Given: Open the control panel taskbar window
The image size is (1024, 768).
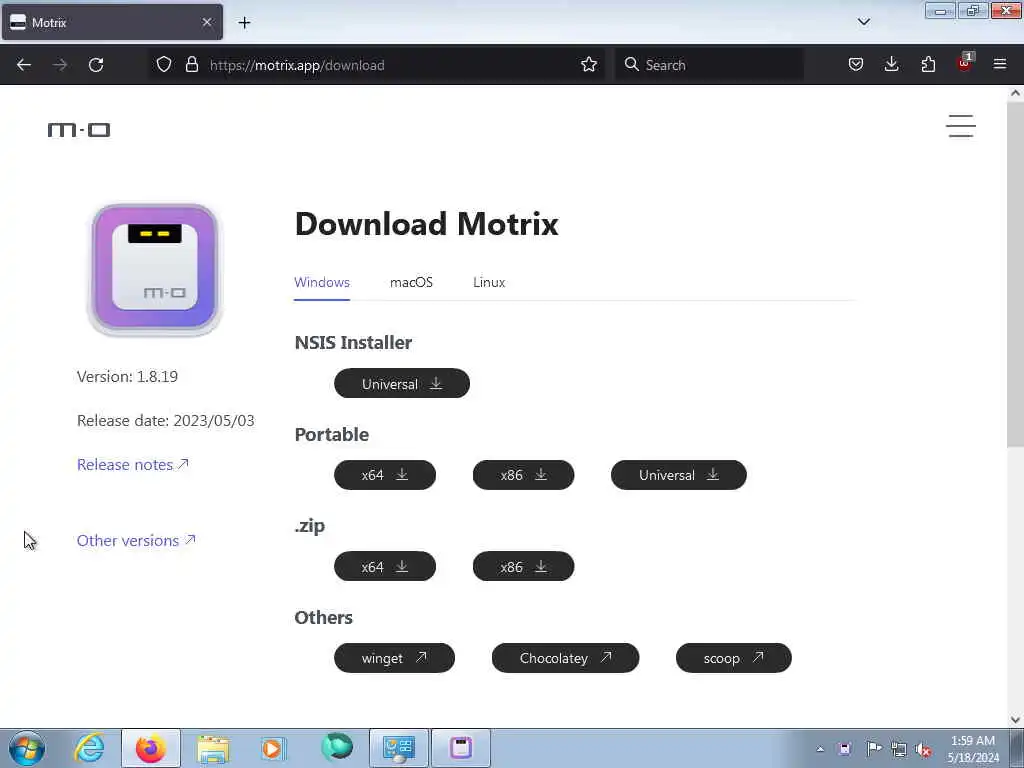Looking at the screenshot, I should click(x=399, y=748).
